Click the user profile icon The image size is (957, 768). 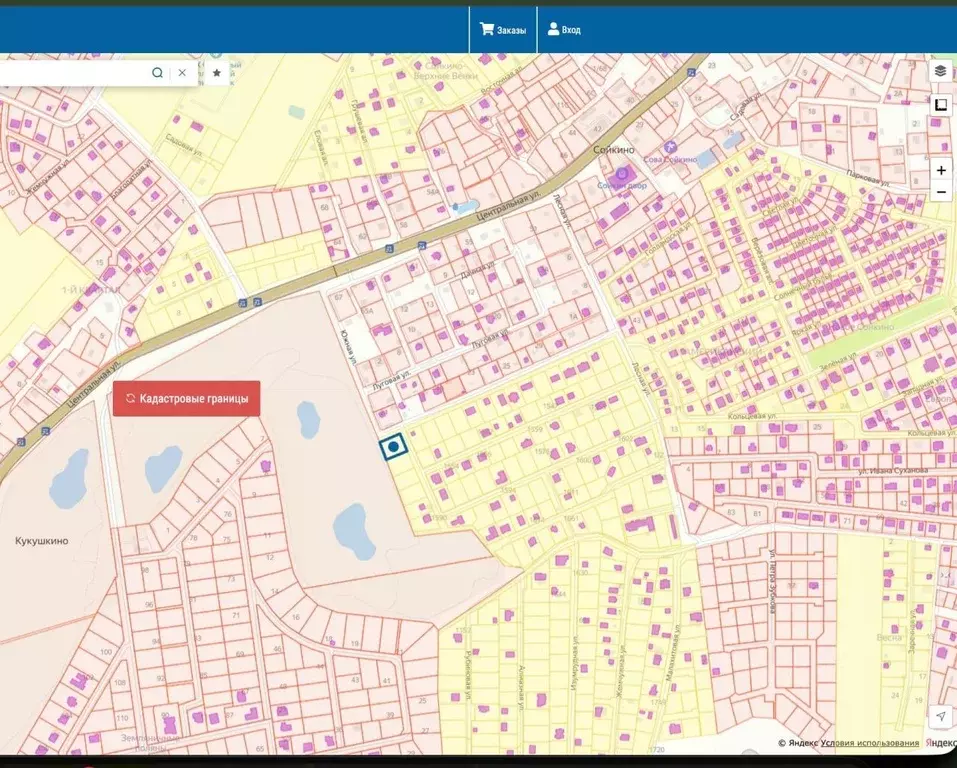(553, 29)
